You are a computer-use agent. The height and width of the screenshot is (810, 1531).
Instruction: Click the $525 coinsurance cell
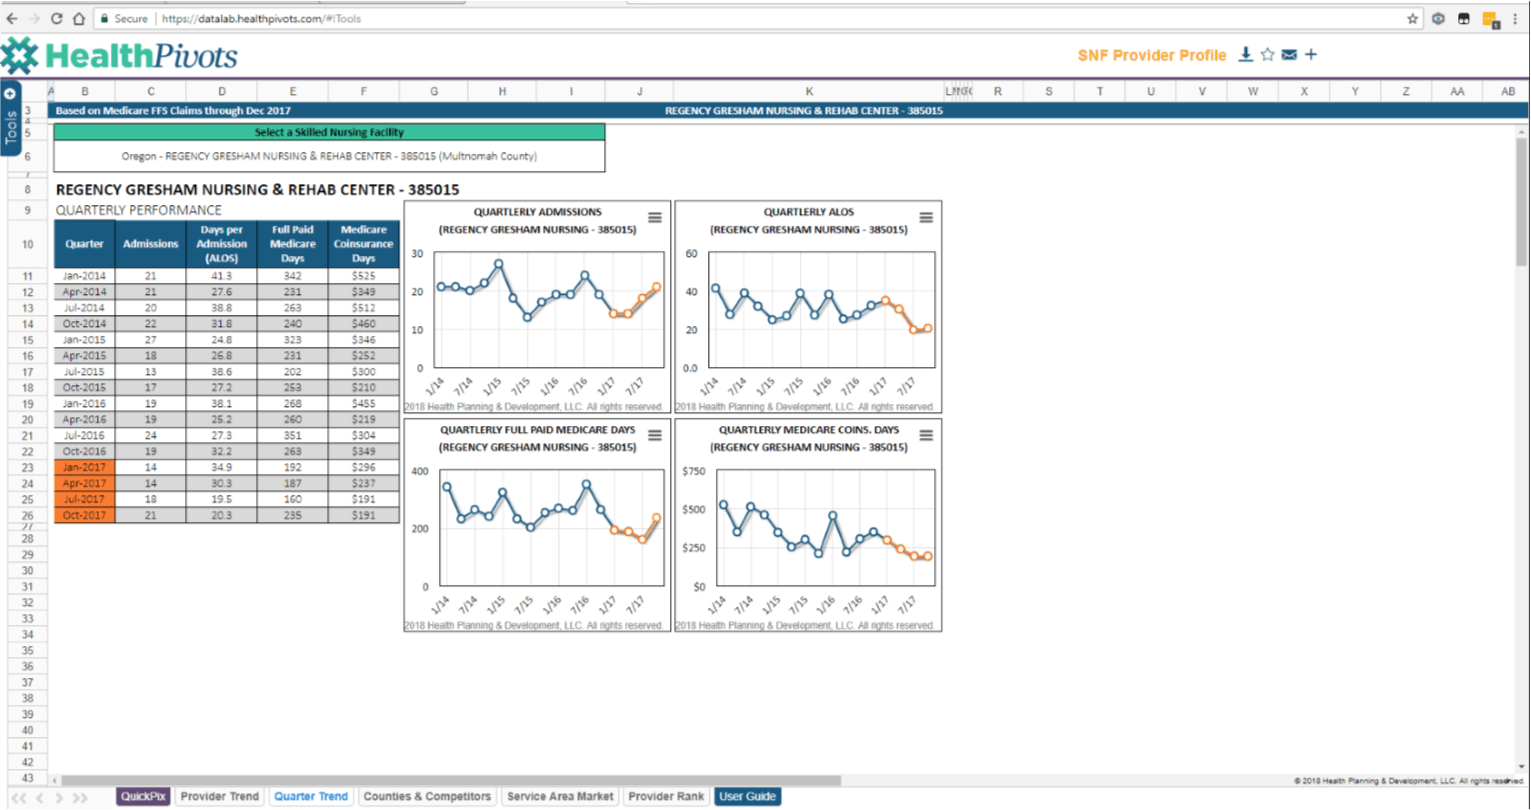click(x=364, y=275)
